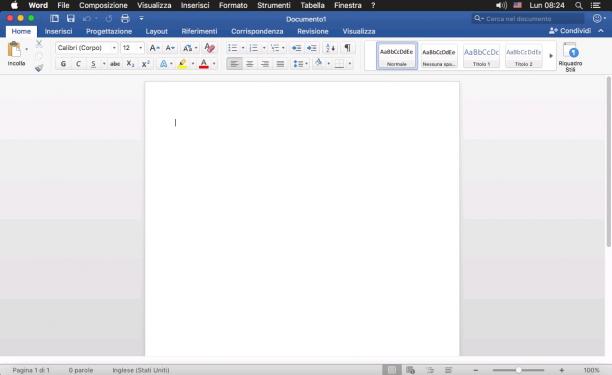Open the Riquadro Stili pane

570,57
